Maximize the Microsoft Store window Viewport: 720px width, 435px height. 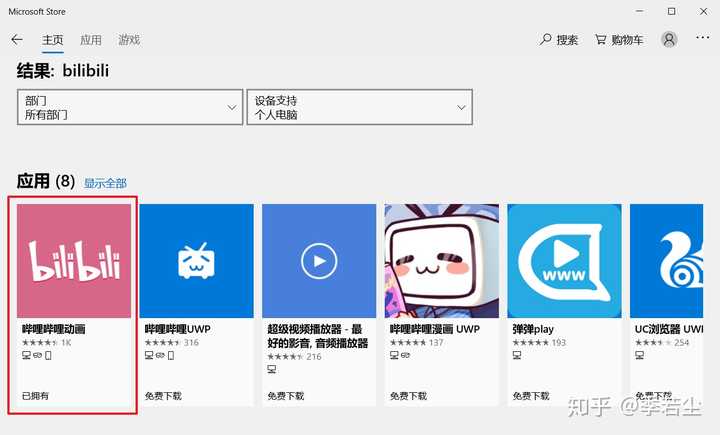671,11
